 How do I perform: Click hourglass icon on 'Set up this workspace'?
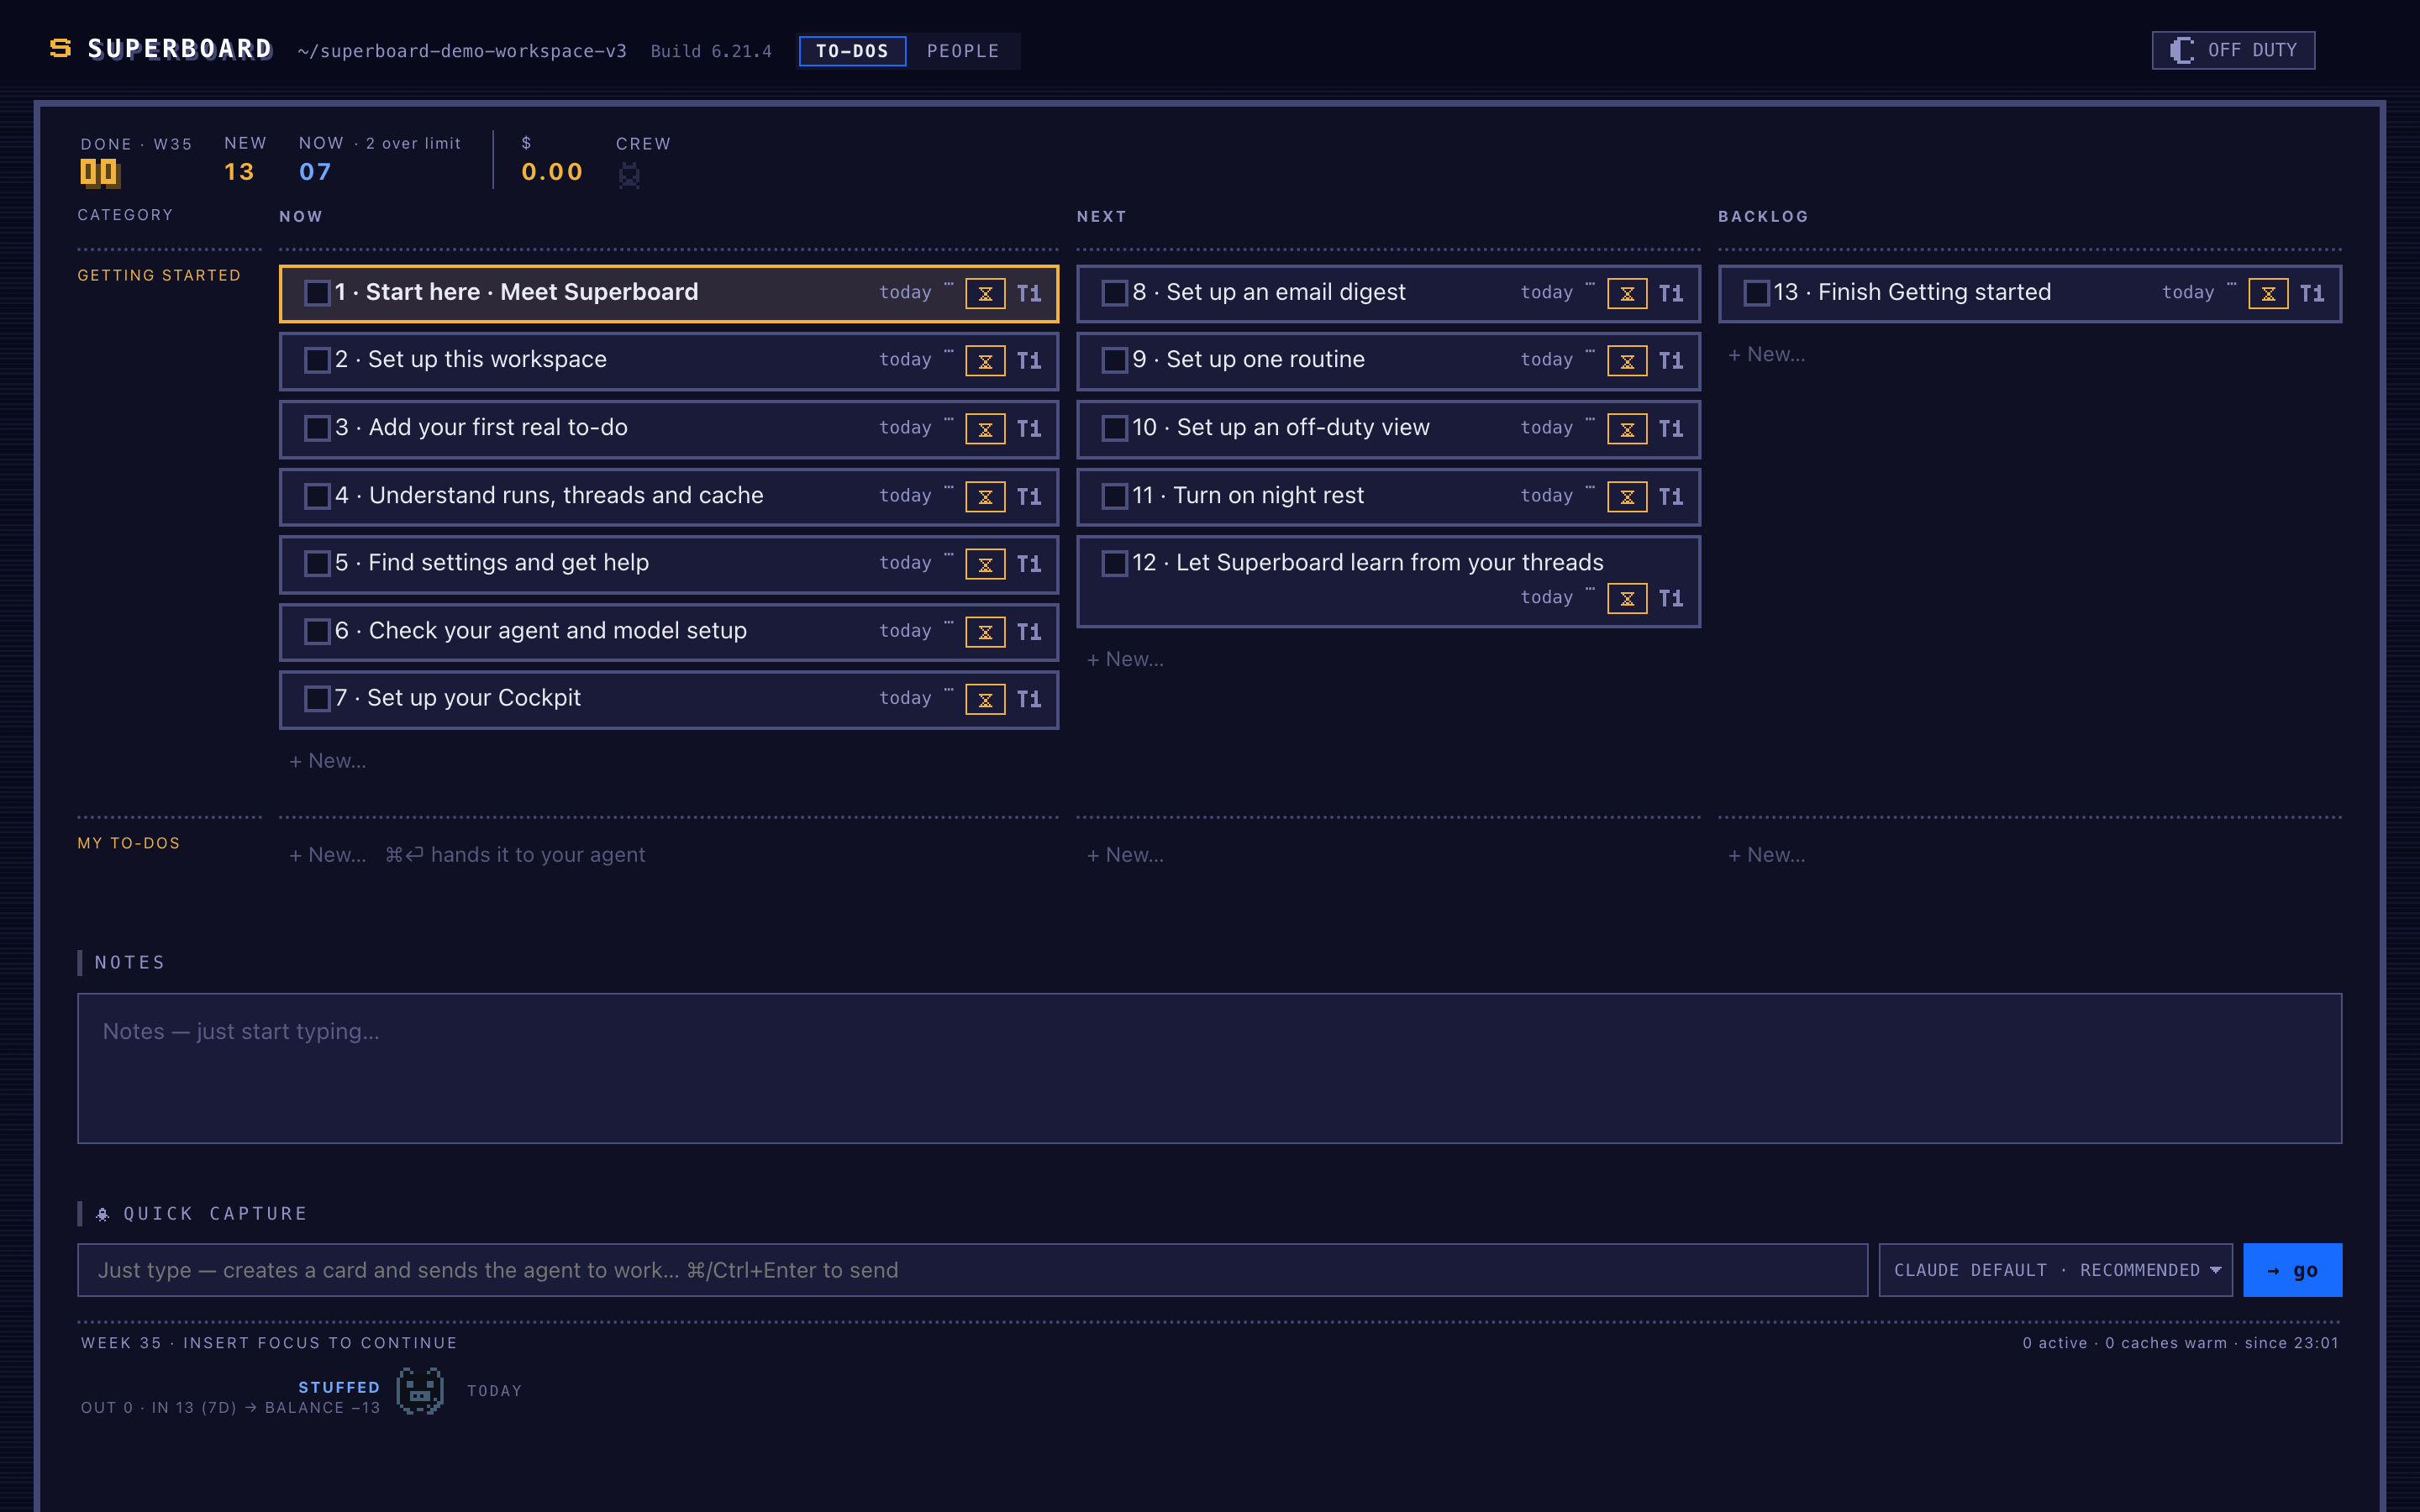pyautogui.click(x=985, y=361)
